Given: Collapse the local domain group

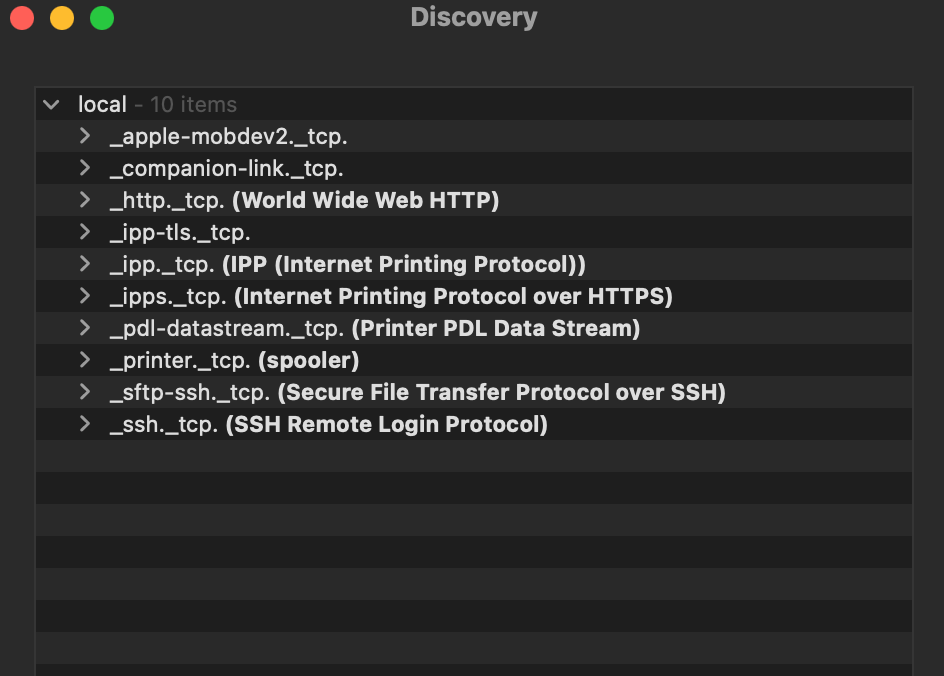Looking at the screenshot, I should [51, 105].
